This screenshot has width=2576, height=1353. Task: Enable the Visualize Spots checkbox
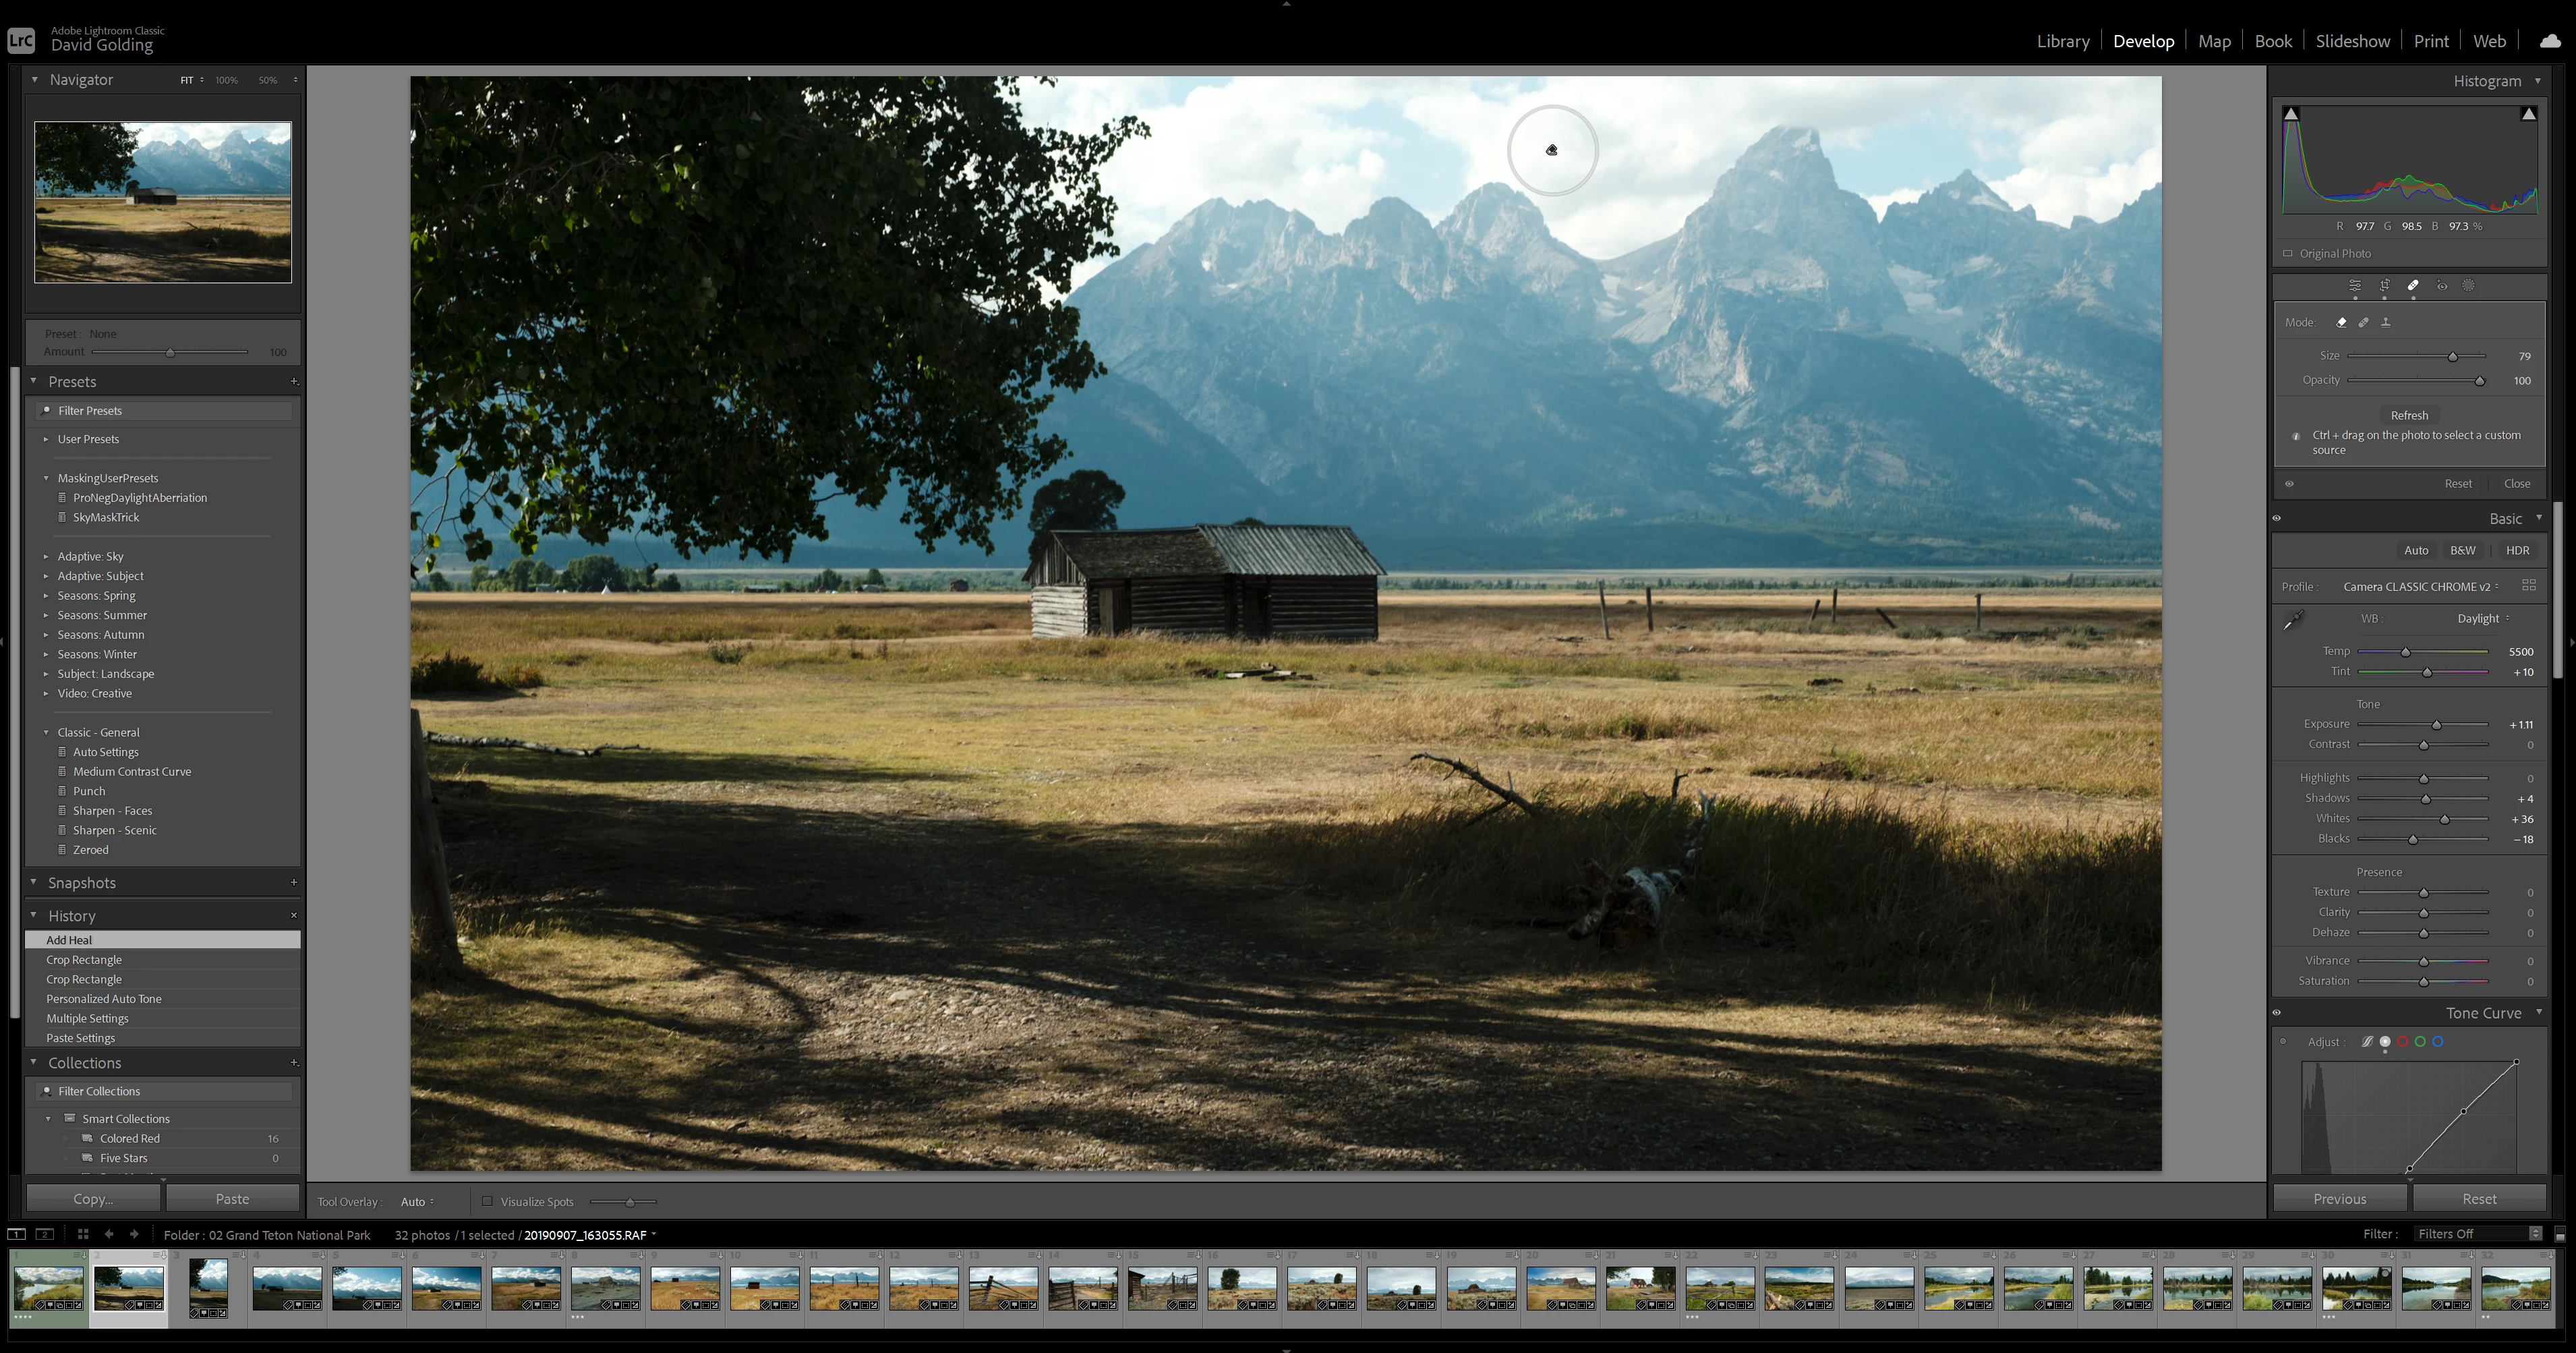pos(488,1201)
